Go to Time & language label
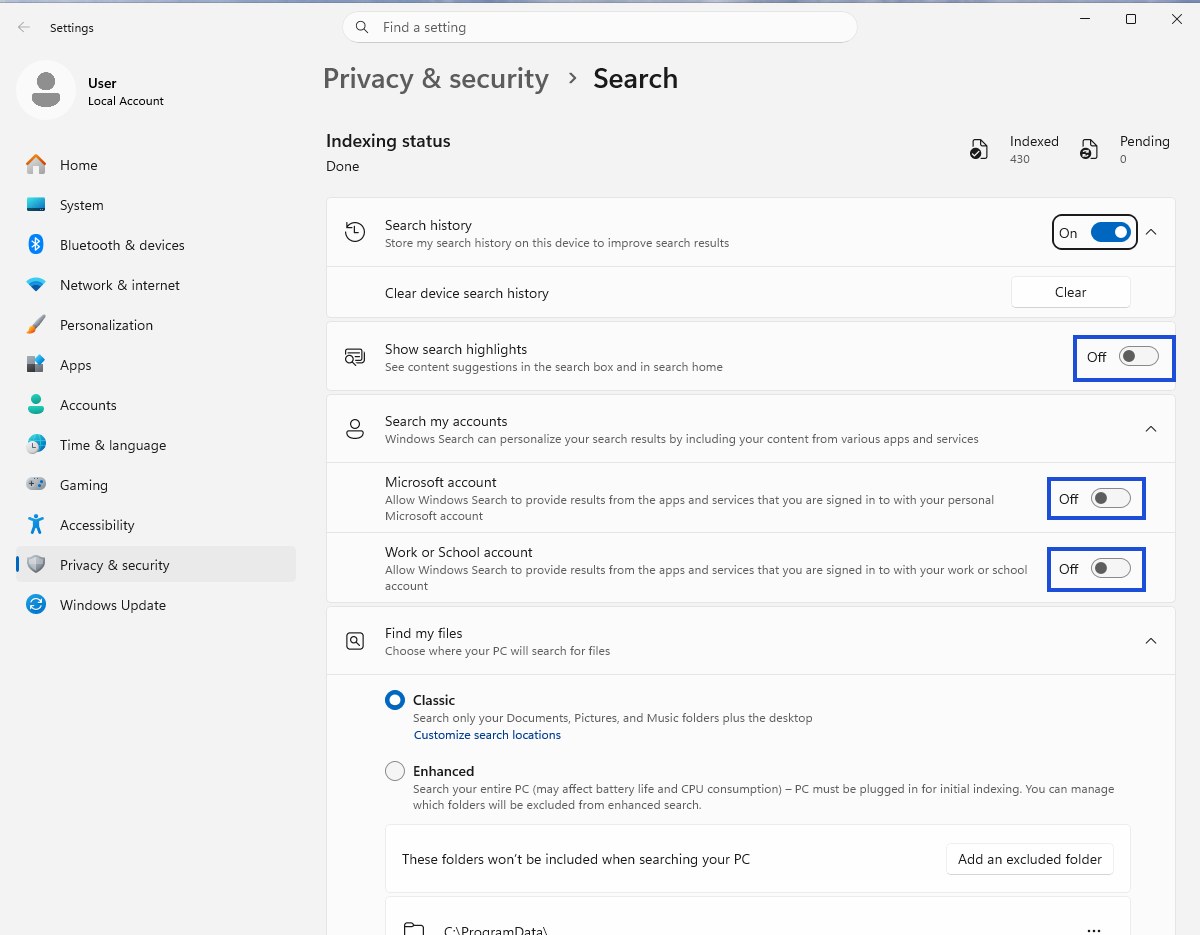1200x935 pixels. (113, 445)
